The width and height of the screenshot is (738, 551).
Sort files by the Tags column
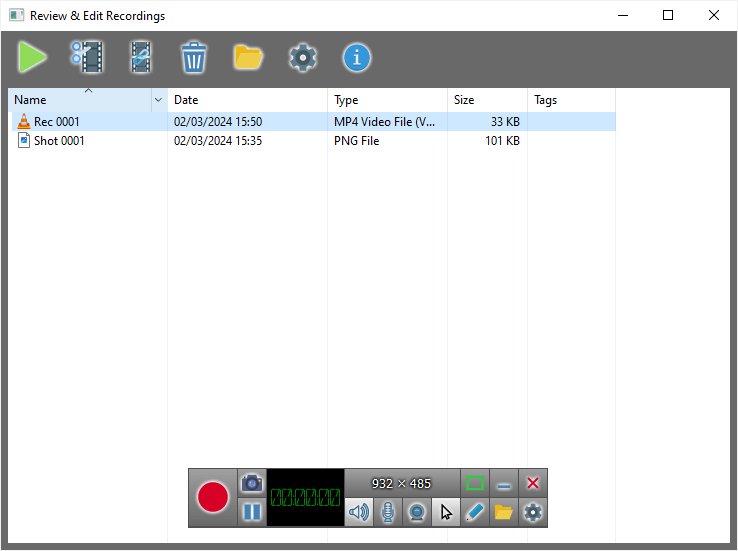571,100
